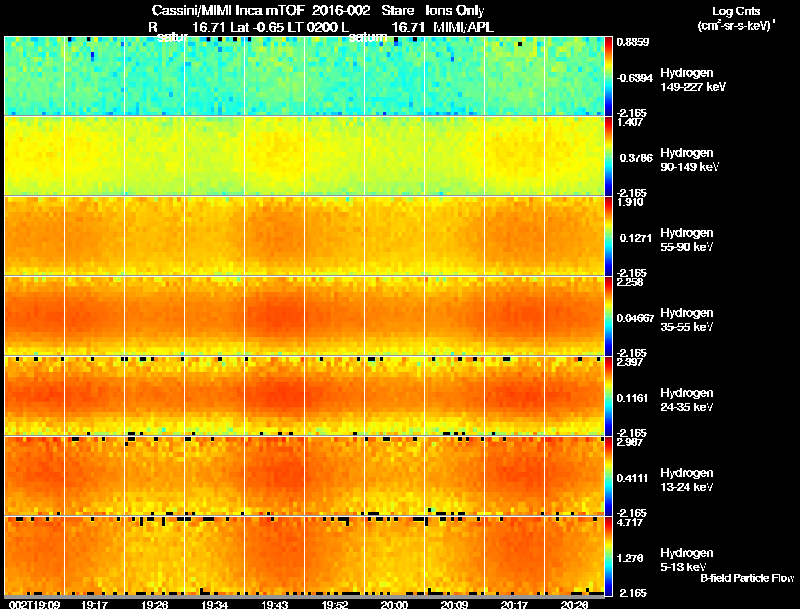Click the 20:09 time axis label
This screenshot has height=609, width=800.
click(x=454, y=605)
